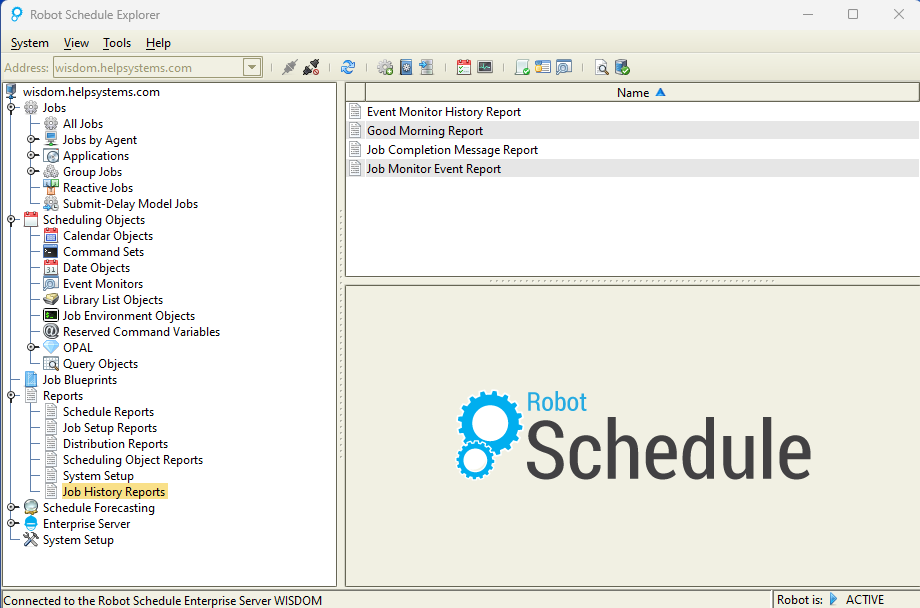The image size is (920, 608).
Task: Click the Job Environment Objects icon
Action: 51,316
